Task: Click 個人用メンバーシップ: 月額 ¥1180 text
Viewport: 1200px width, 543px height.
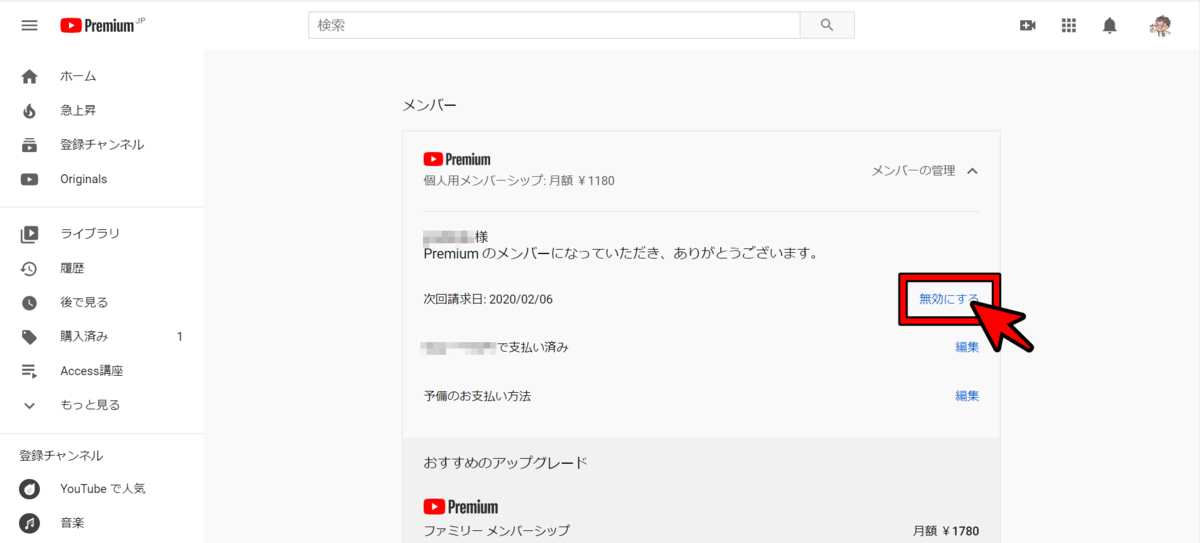Action: [519, 181]
